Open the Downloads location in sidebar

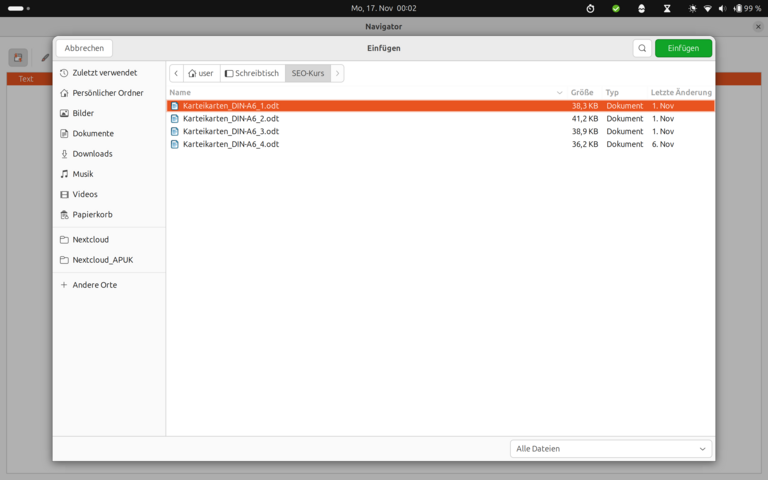[x=92, y=154]
